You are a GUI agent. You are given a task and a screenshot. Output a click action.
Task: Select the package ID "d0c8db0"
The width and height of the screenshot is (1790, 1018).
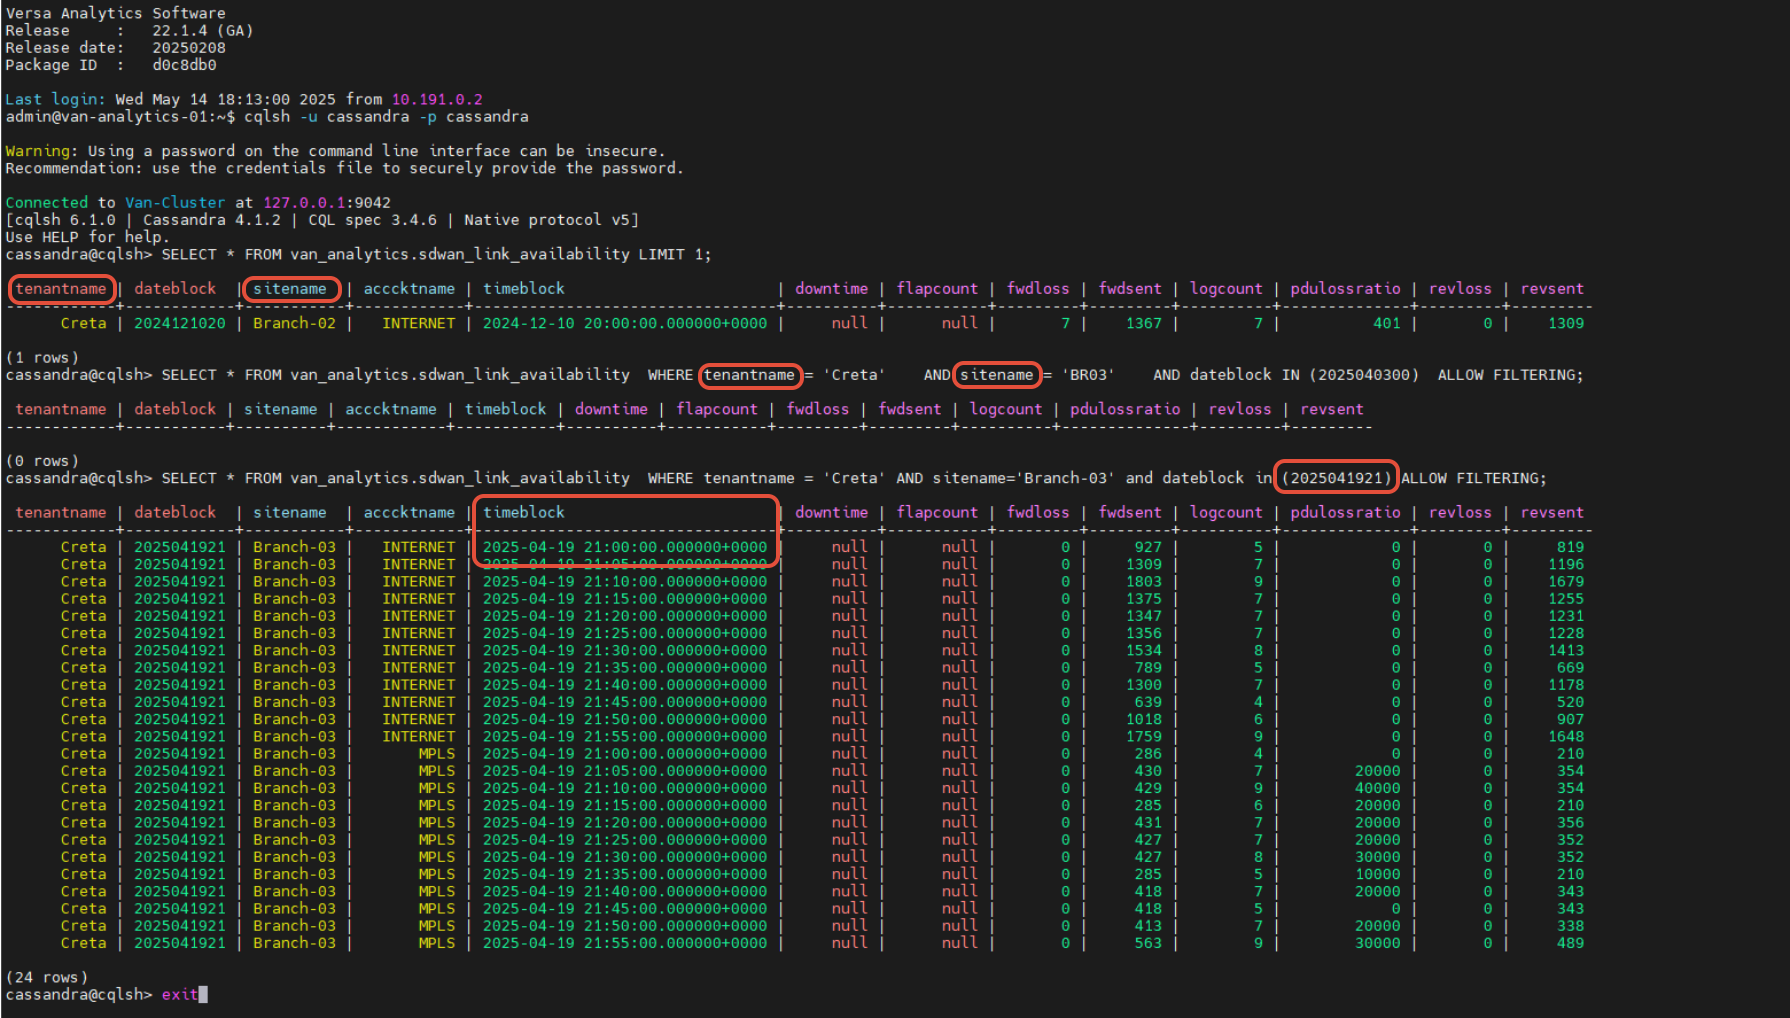[184, 65]
